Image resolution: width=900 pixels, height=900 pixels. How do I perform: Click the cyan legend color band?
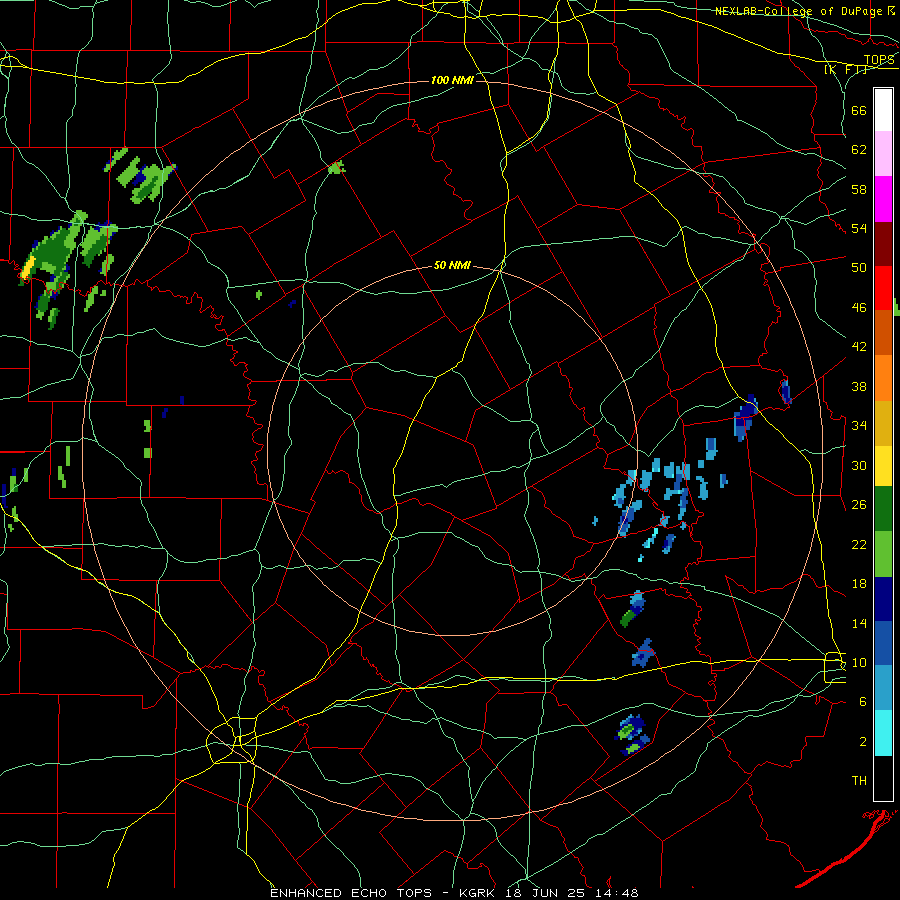click(x=883, y=733)
